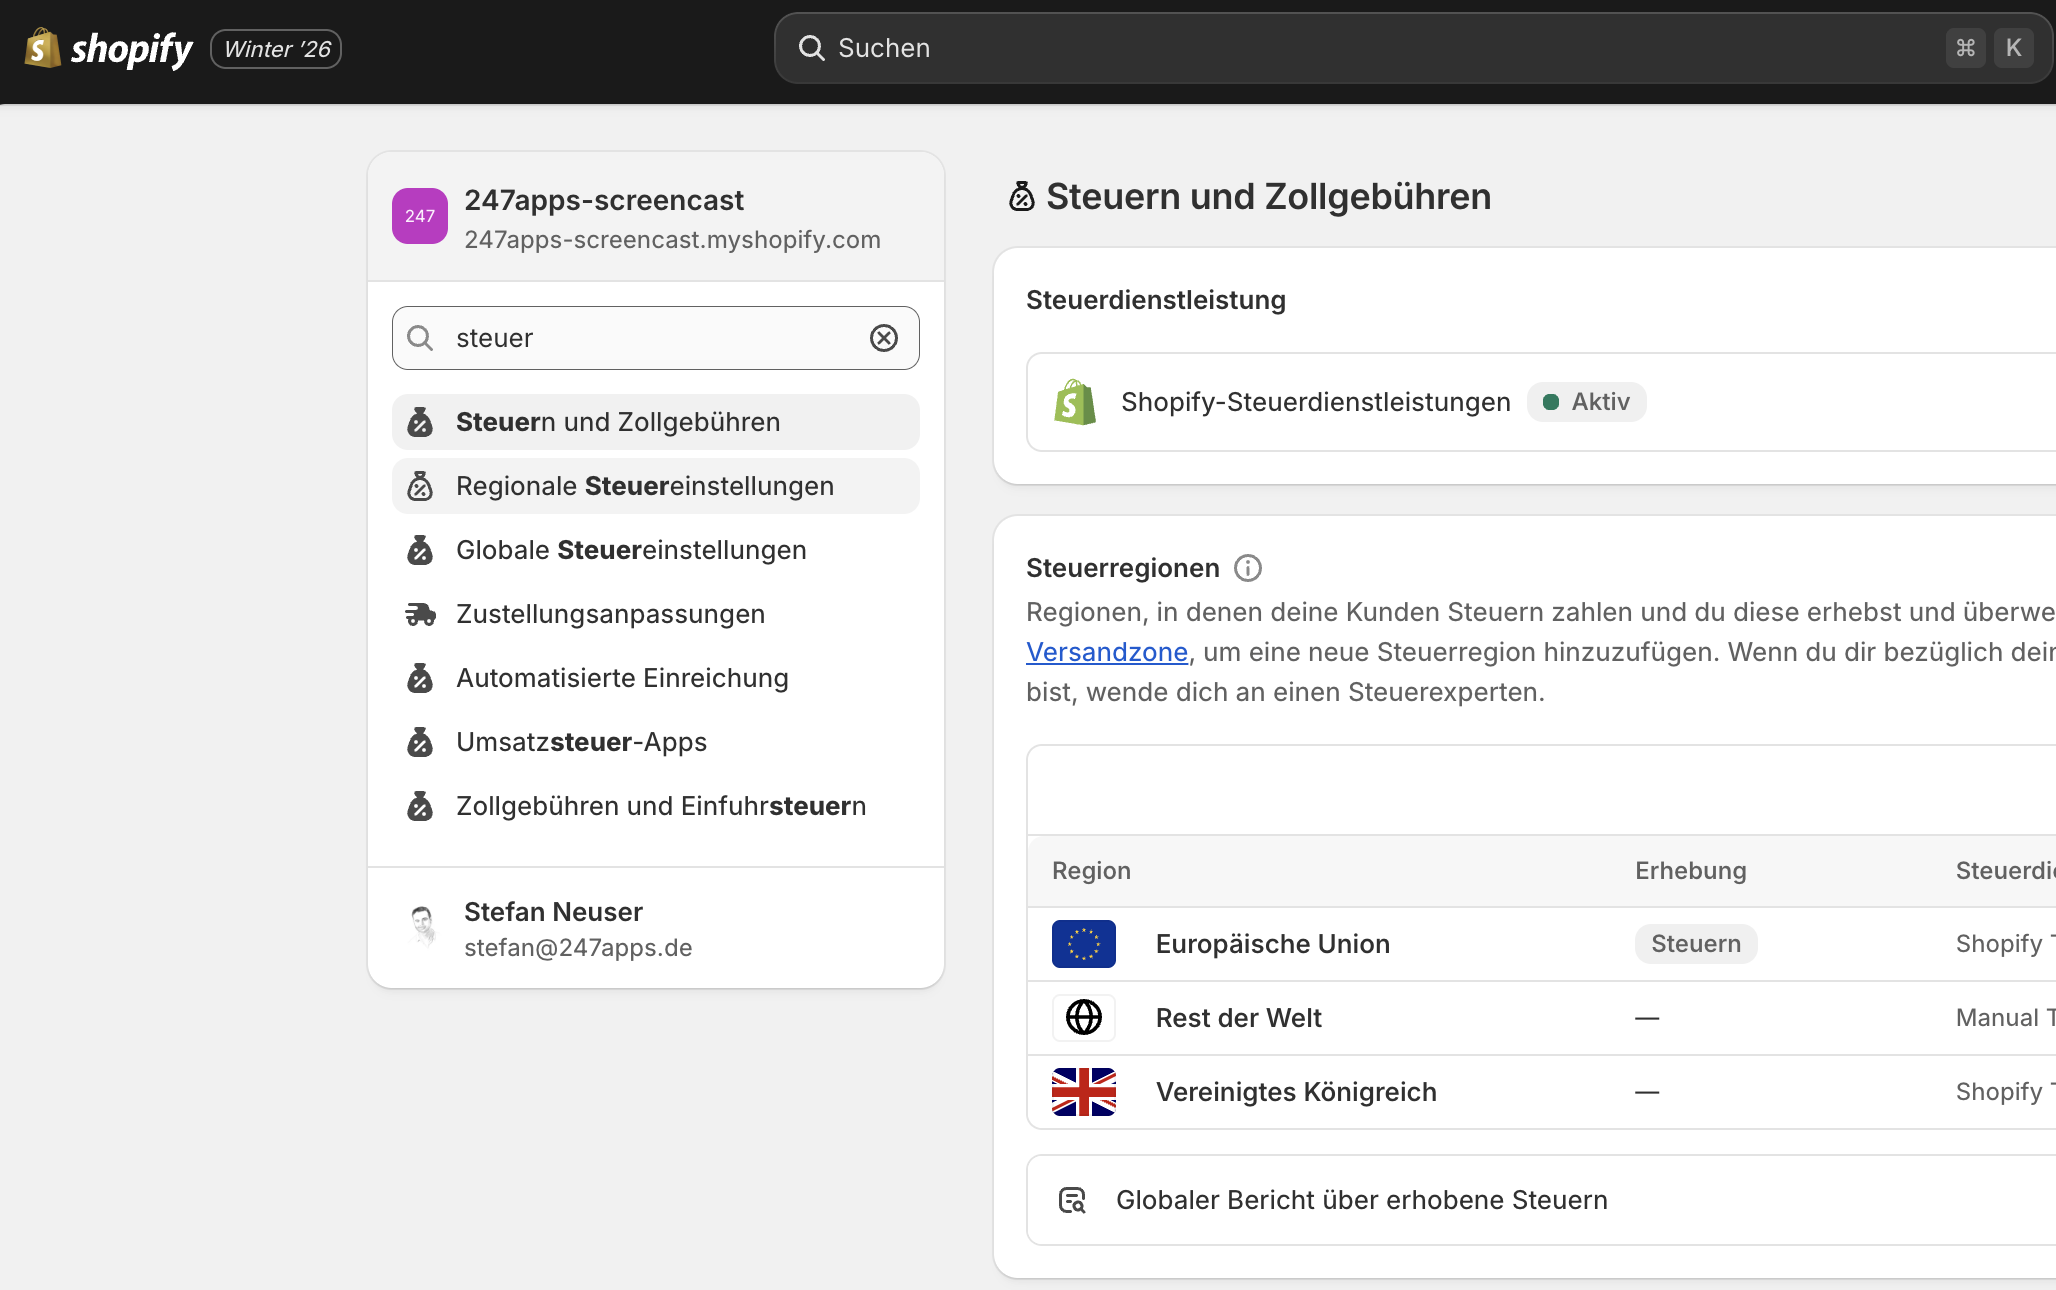This screenshot has width=2056, height=1290.
Task: Click the Shopify logo in header
Action: pyautogui.click(x=108, y=48)
